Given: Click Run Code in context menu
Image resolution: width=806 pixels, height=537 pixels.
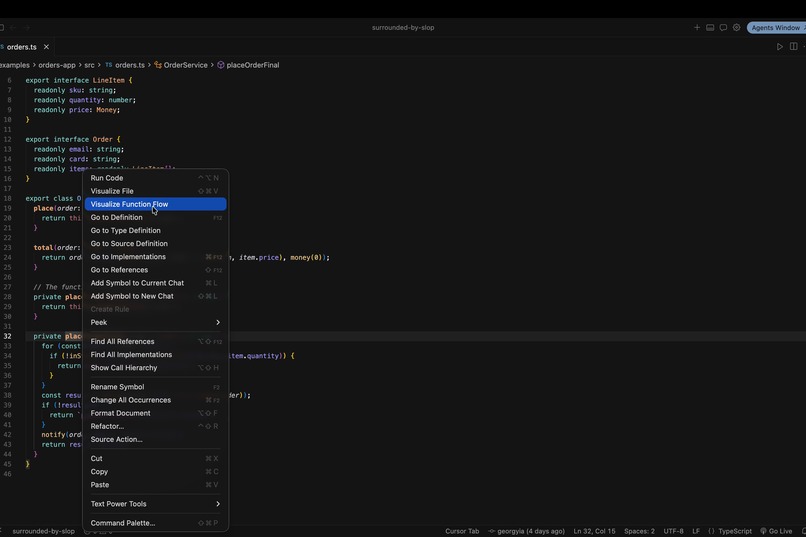Looking at the screenshot, I should click(155, 178).
